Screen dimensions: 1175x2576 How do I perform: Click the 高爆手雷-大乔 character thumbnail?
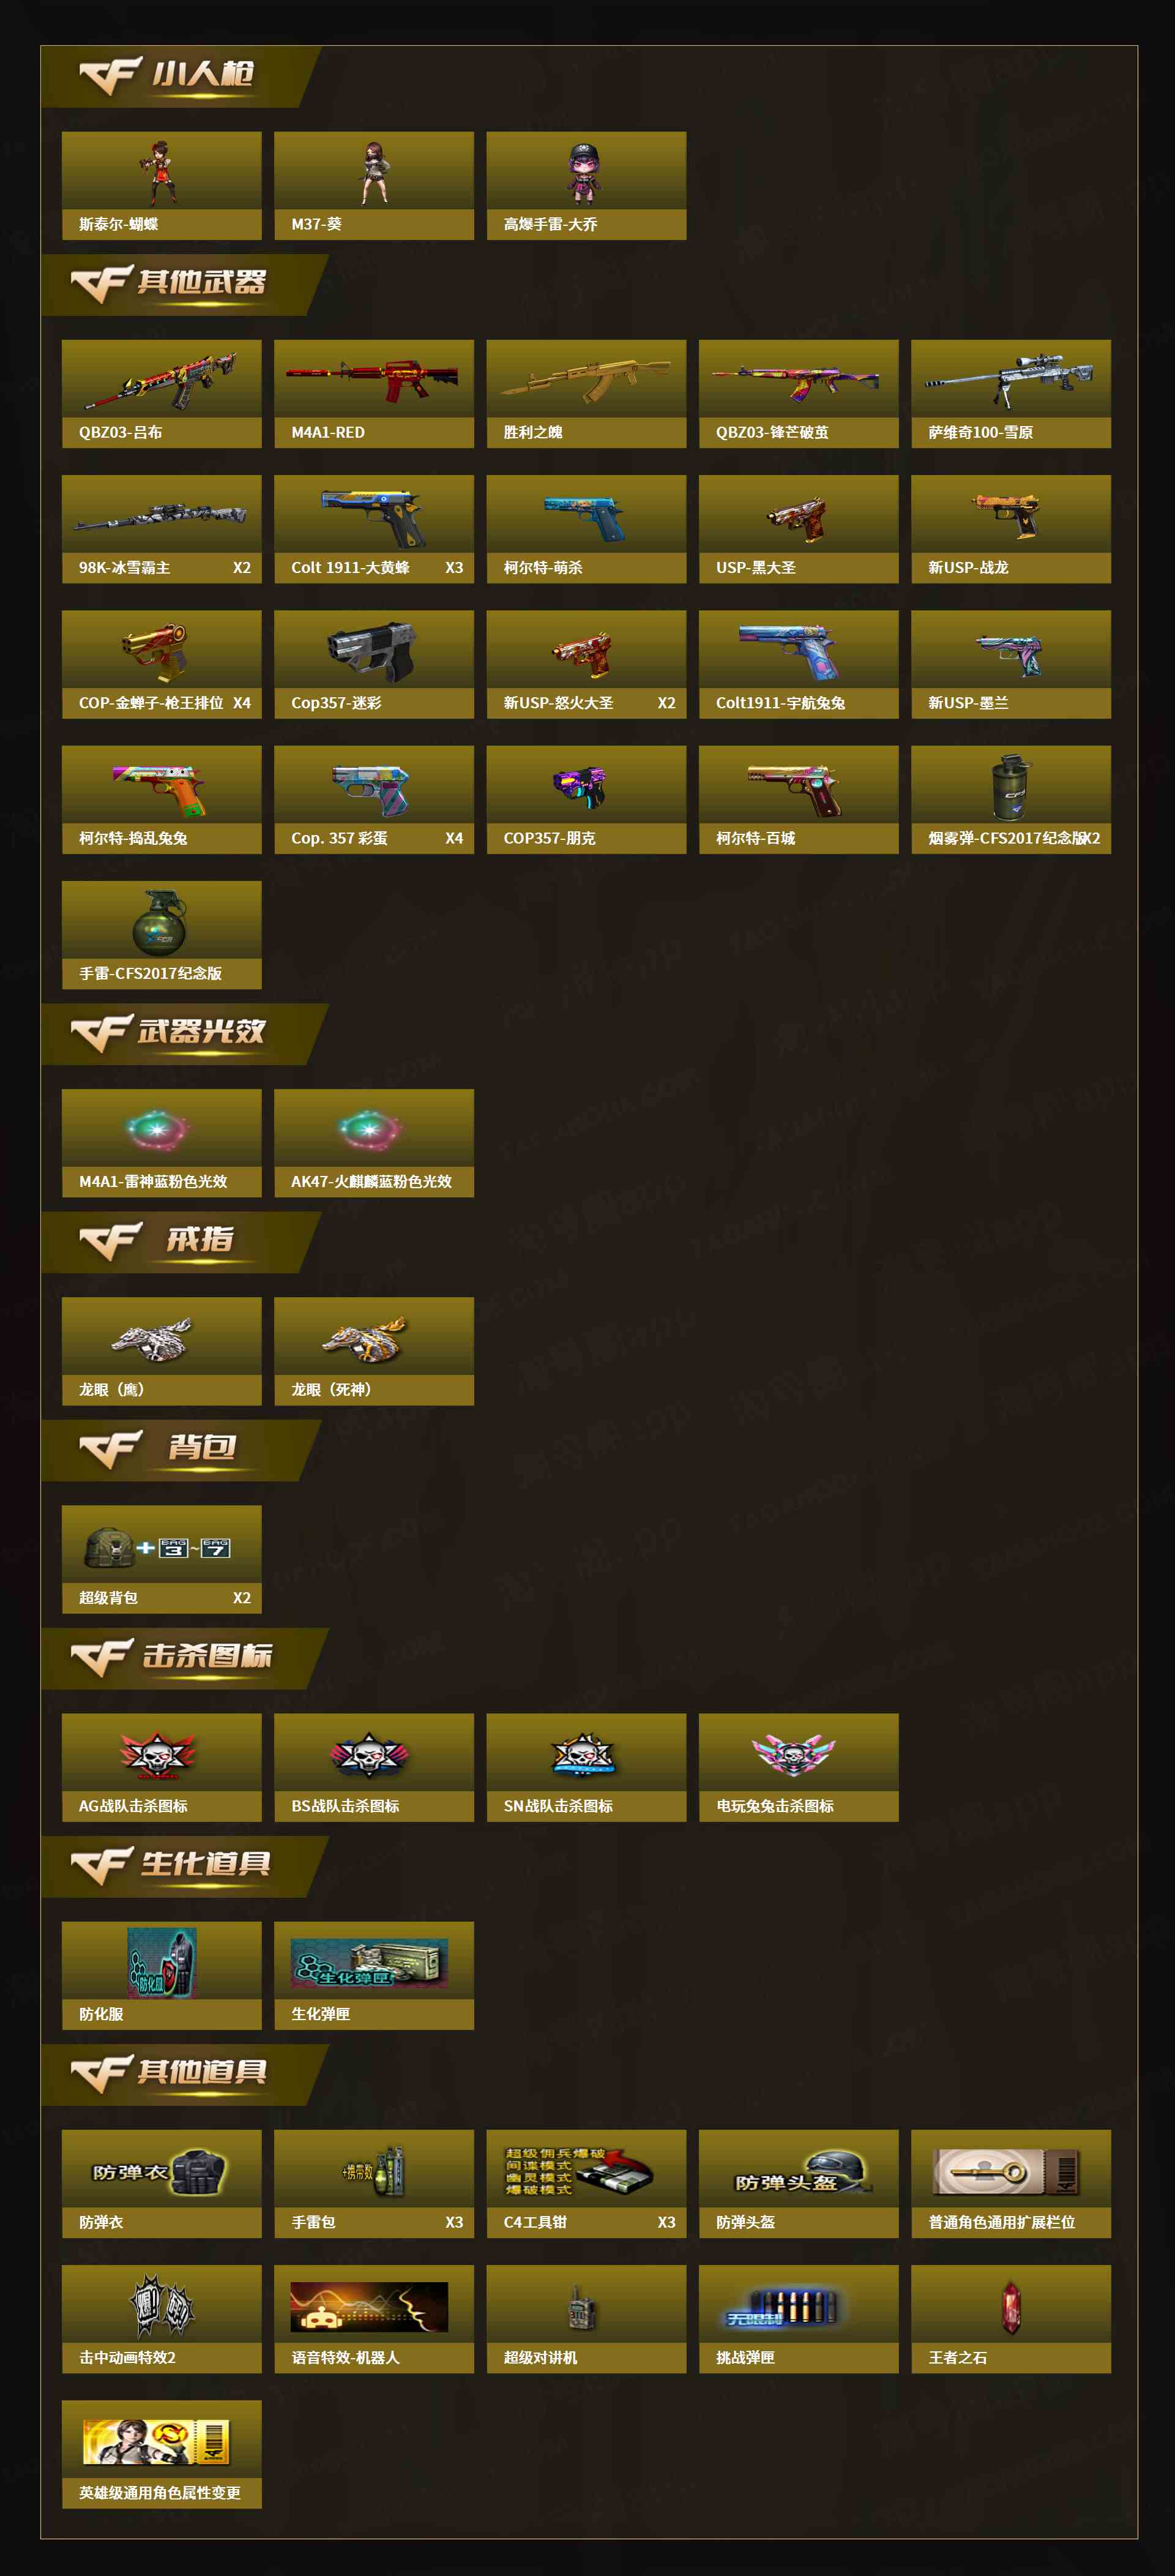pyautogui.click(x=583, y=172)
